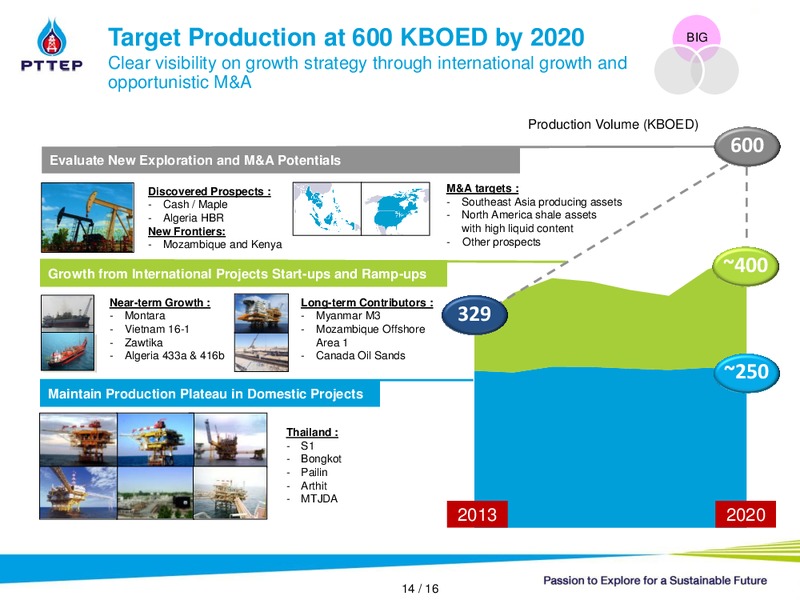Select the text Myanmar M3
Image resolution: width=800 pixels, height=600 pixels.
(348, 316)
